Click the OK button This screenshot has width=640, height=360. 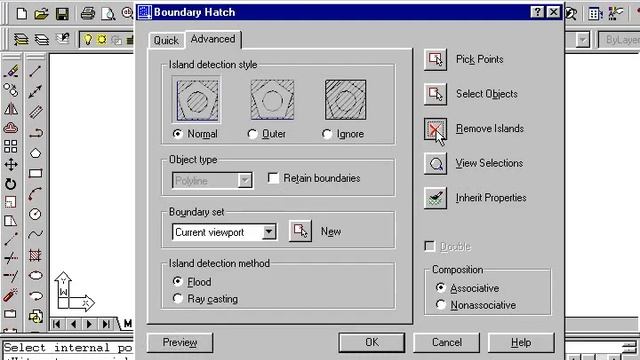coord(372,342)
